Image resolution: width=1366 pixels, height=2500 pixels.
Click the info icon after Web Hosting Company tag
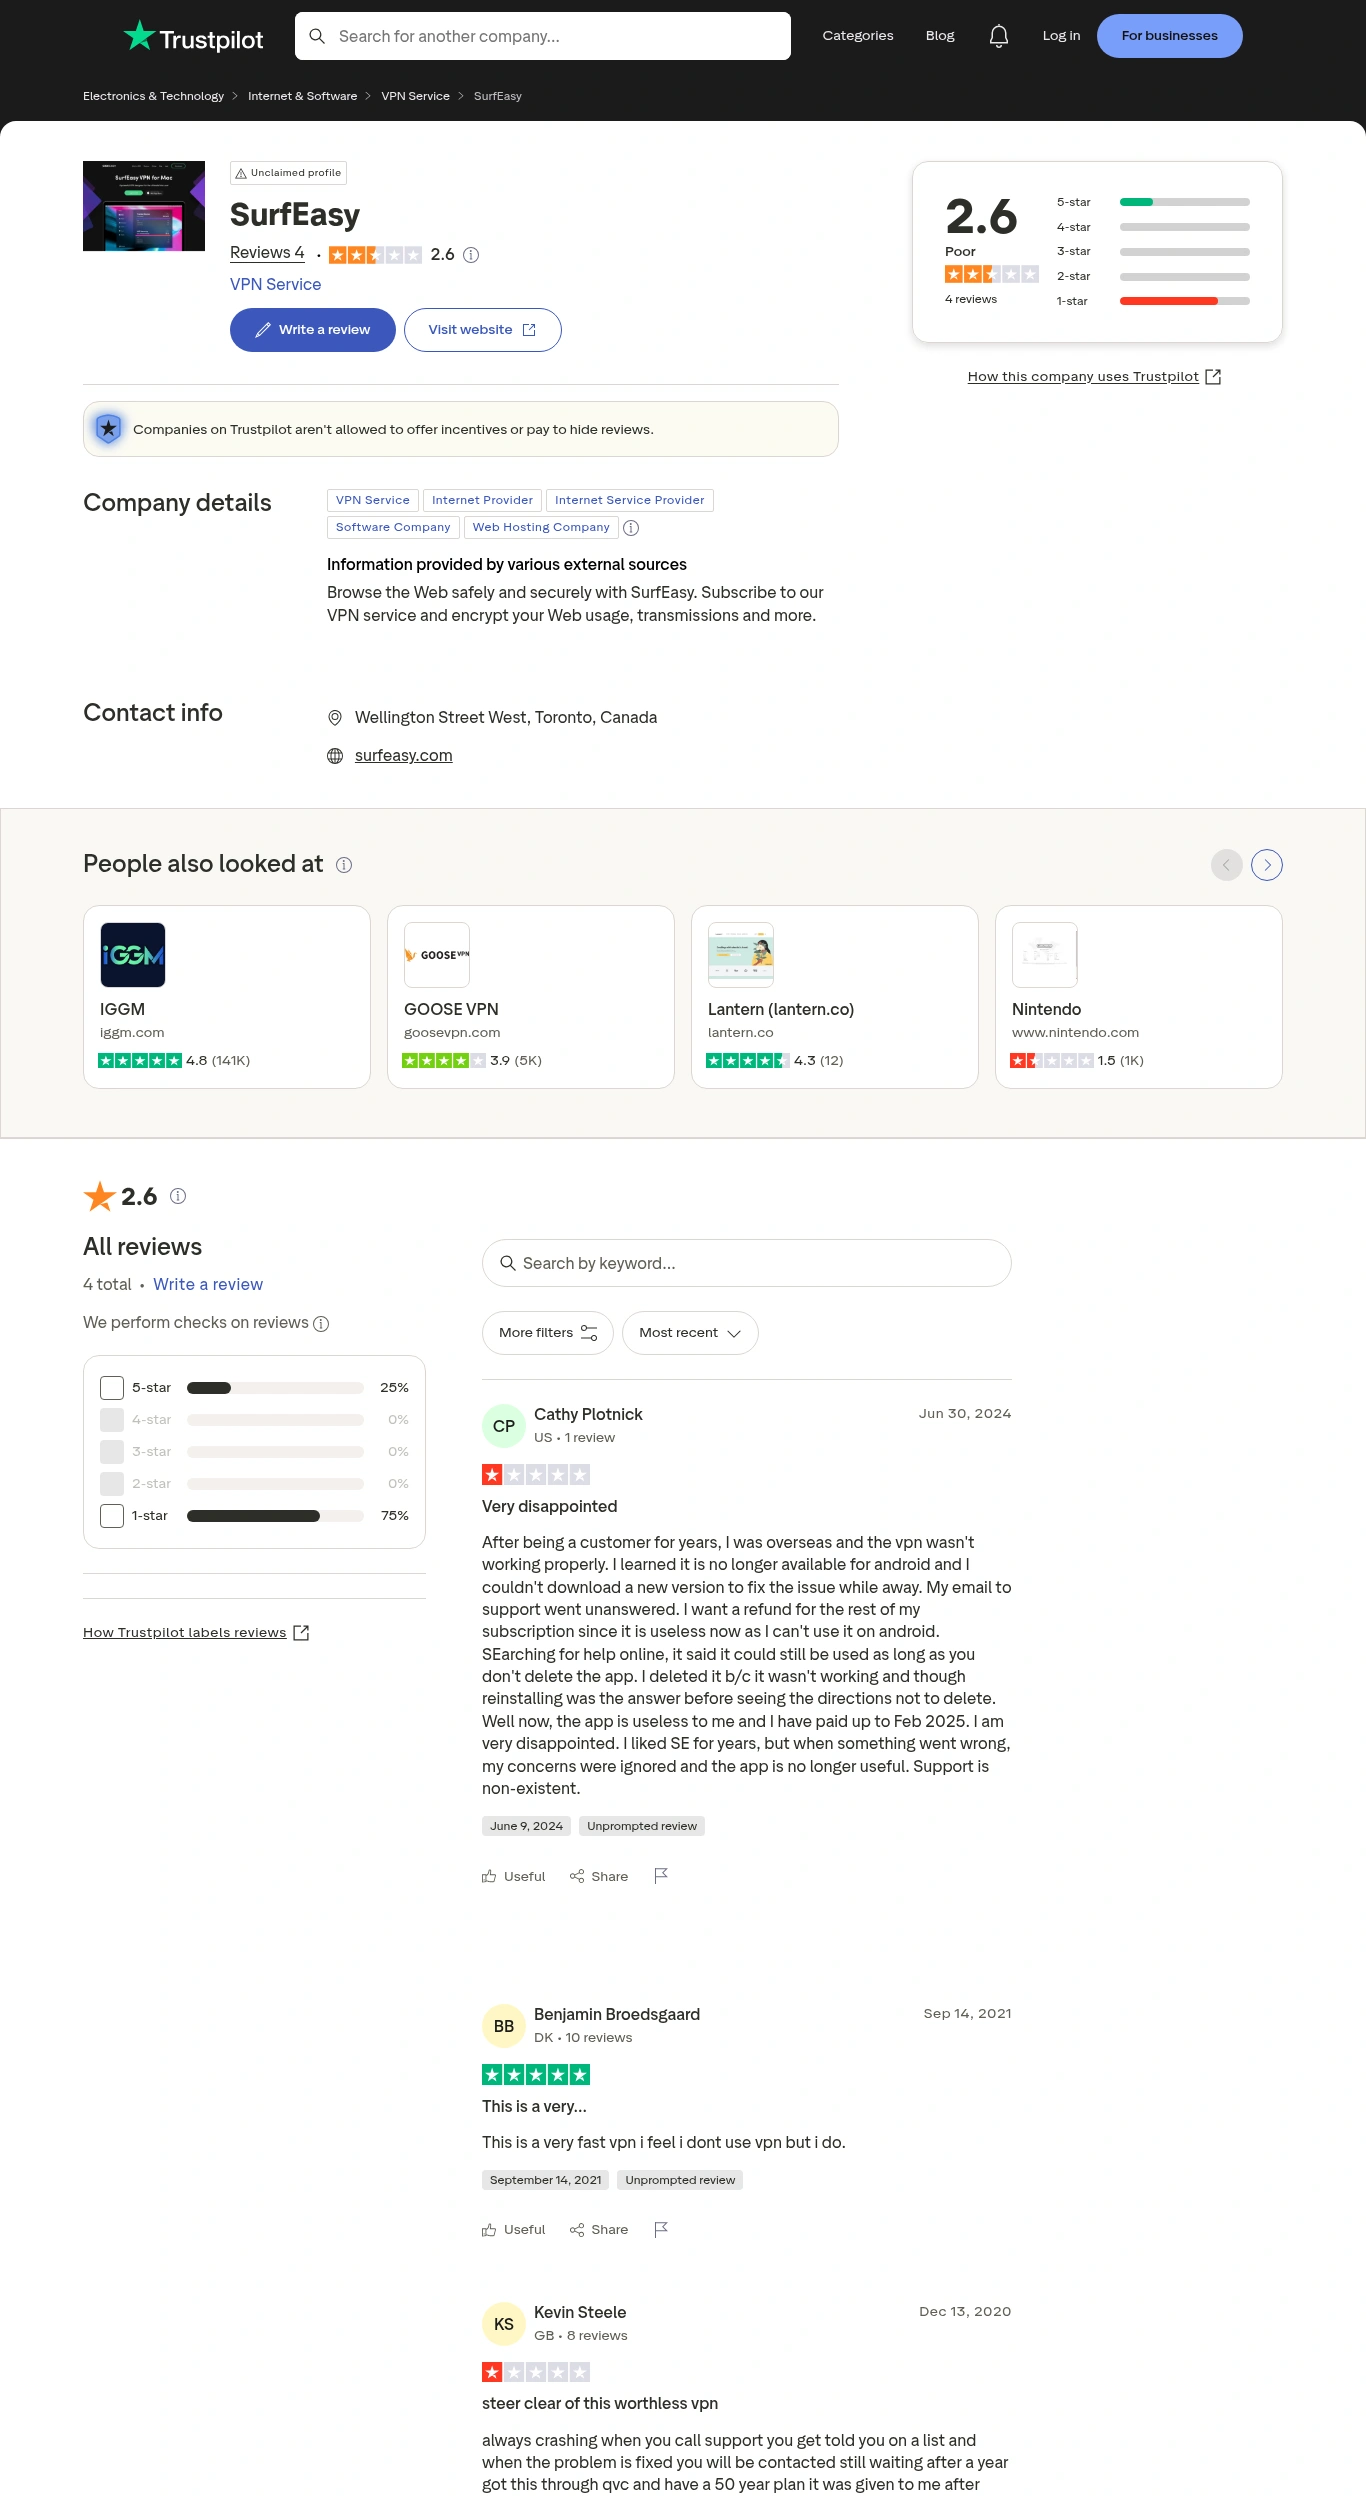[x=631, y=528]
